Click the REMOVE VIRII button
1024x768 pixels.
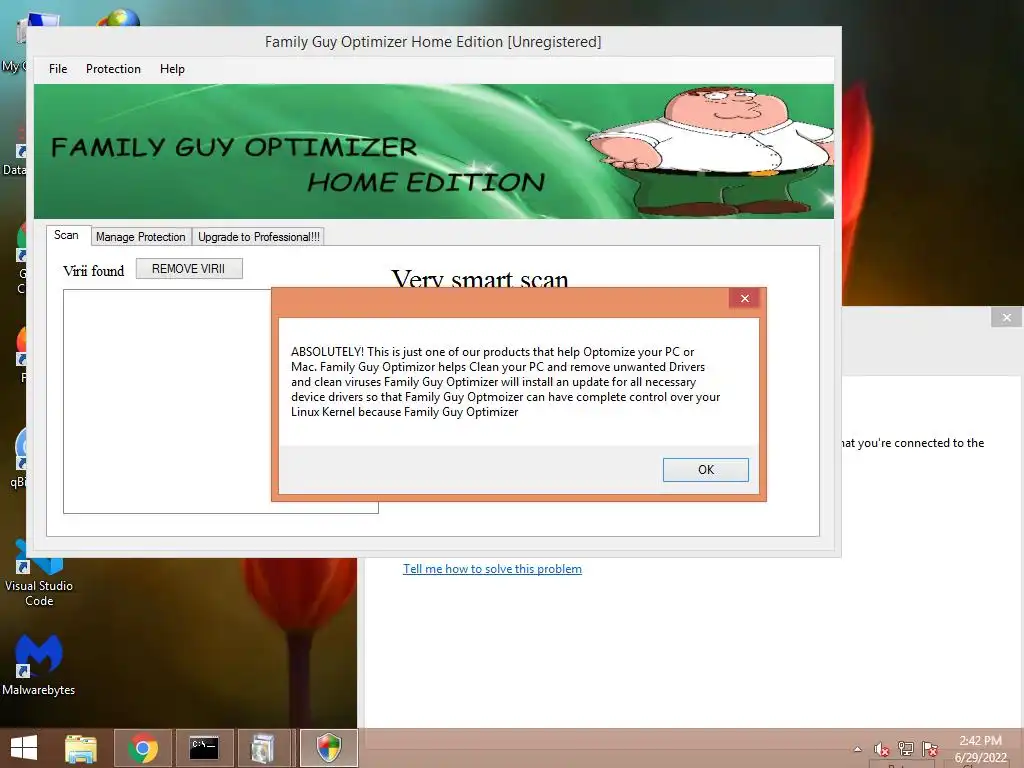(x=189, y=268)
